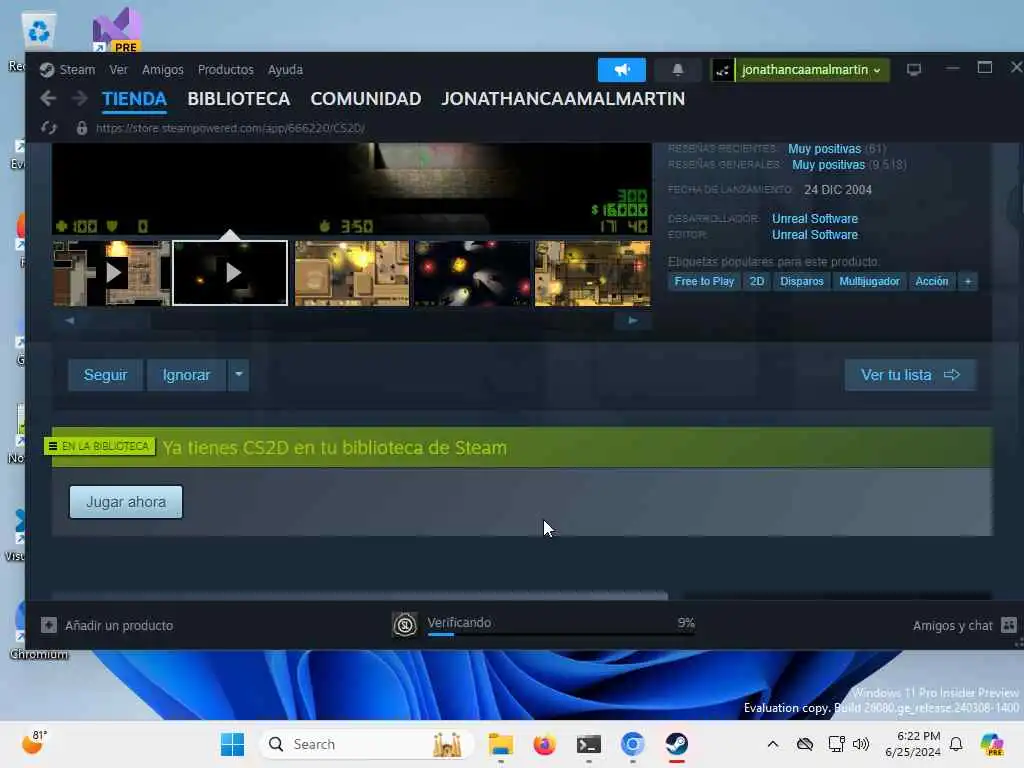Open the Amigos menu

163,70
